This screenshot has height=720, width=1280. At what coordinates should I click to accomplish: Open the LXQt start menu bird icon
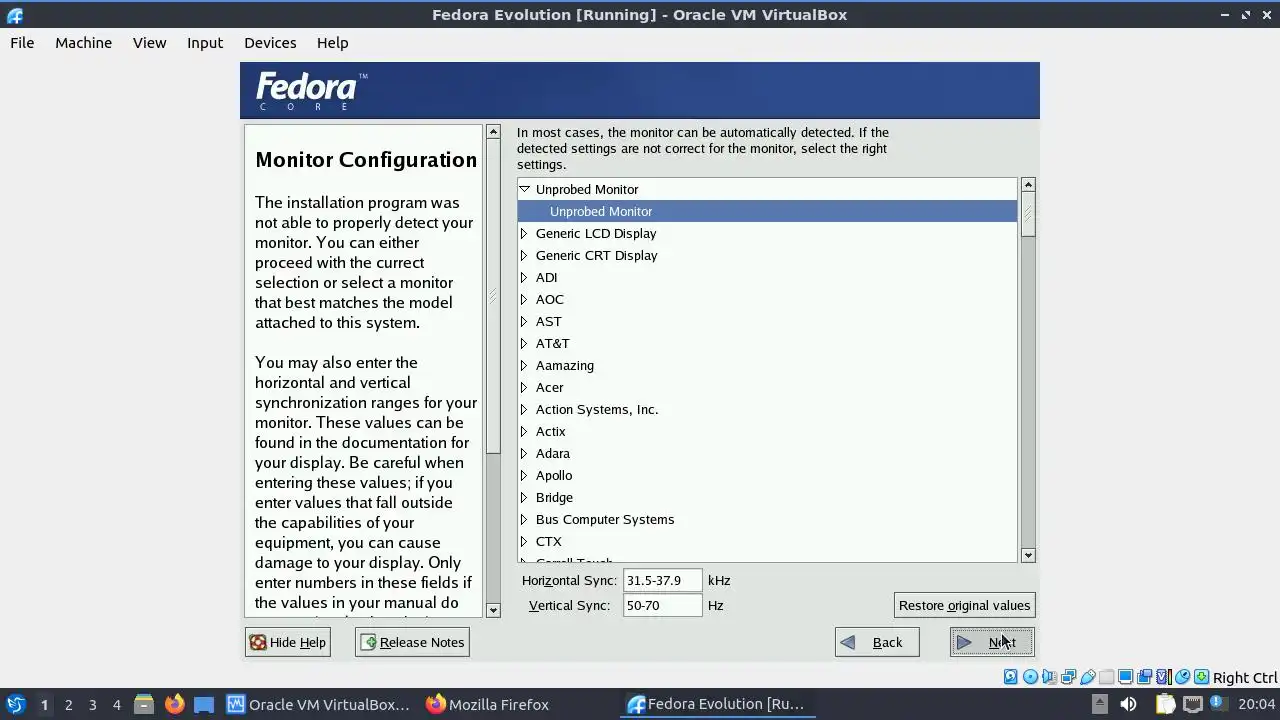16,704
